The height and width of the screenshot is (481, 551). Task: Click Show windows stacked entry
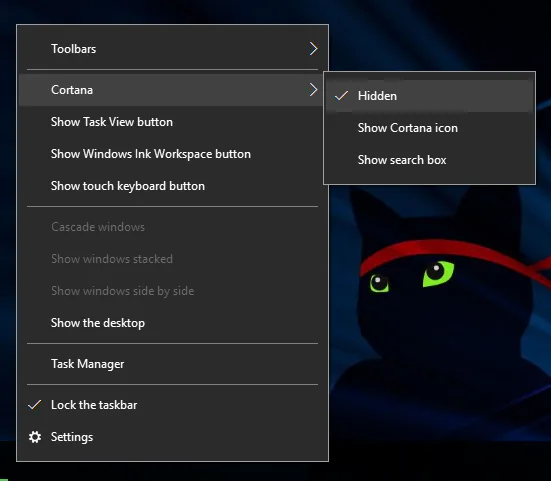[173, 259]
